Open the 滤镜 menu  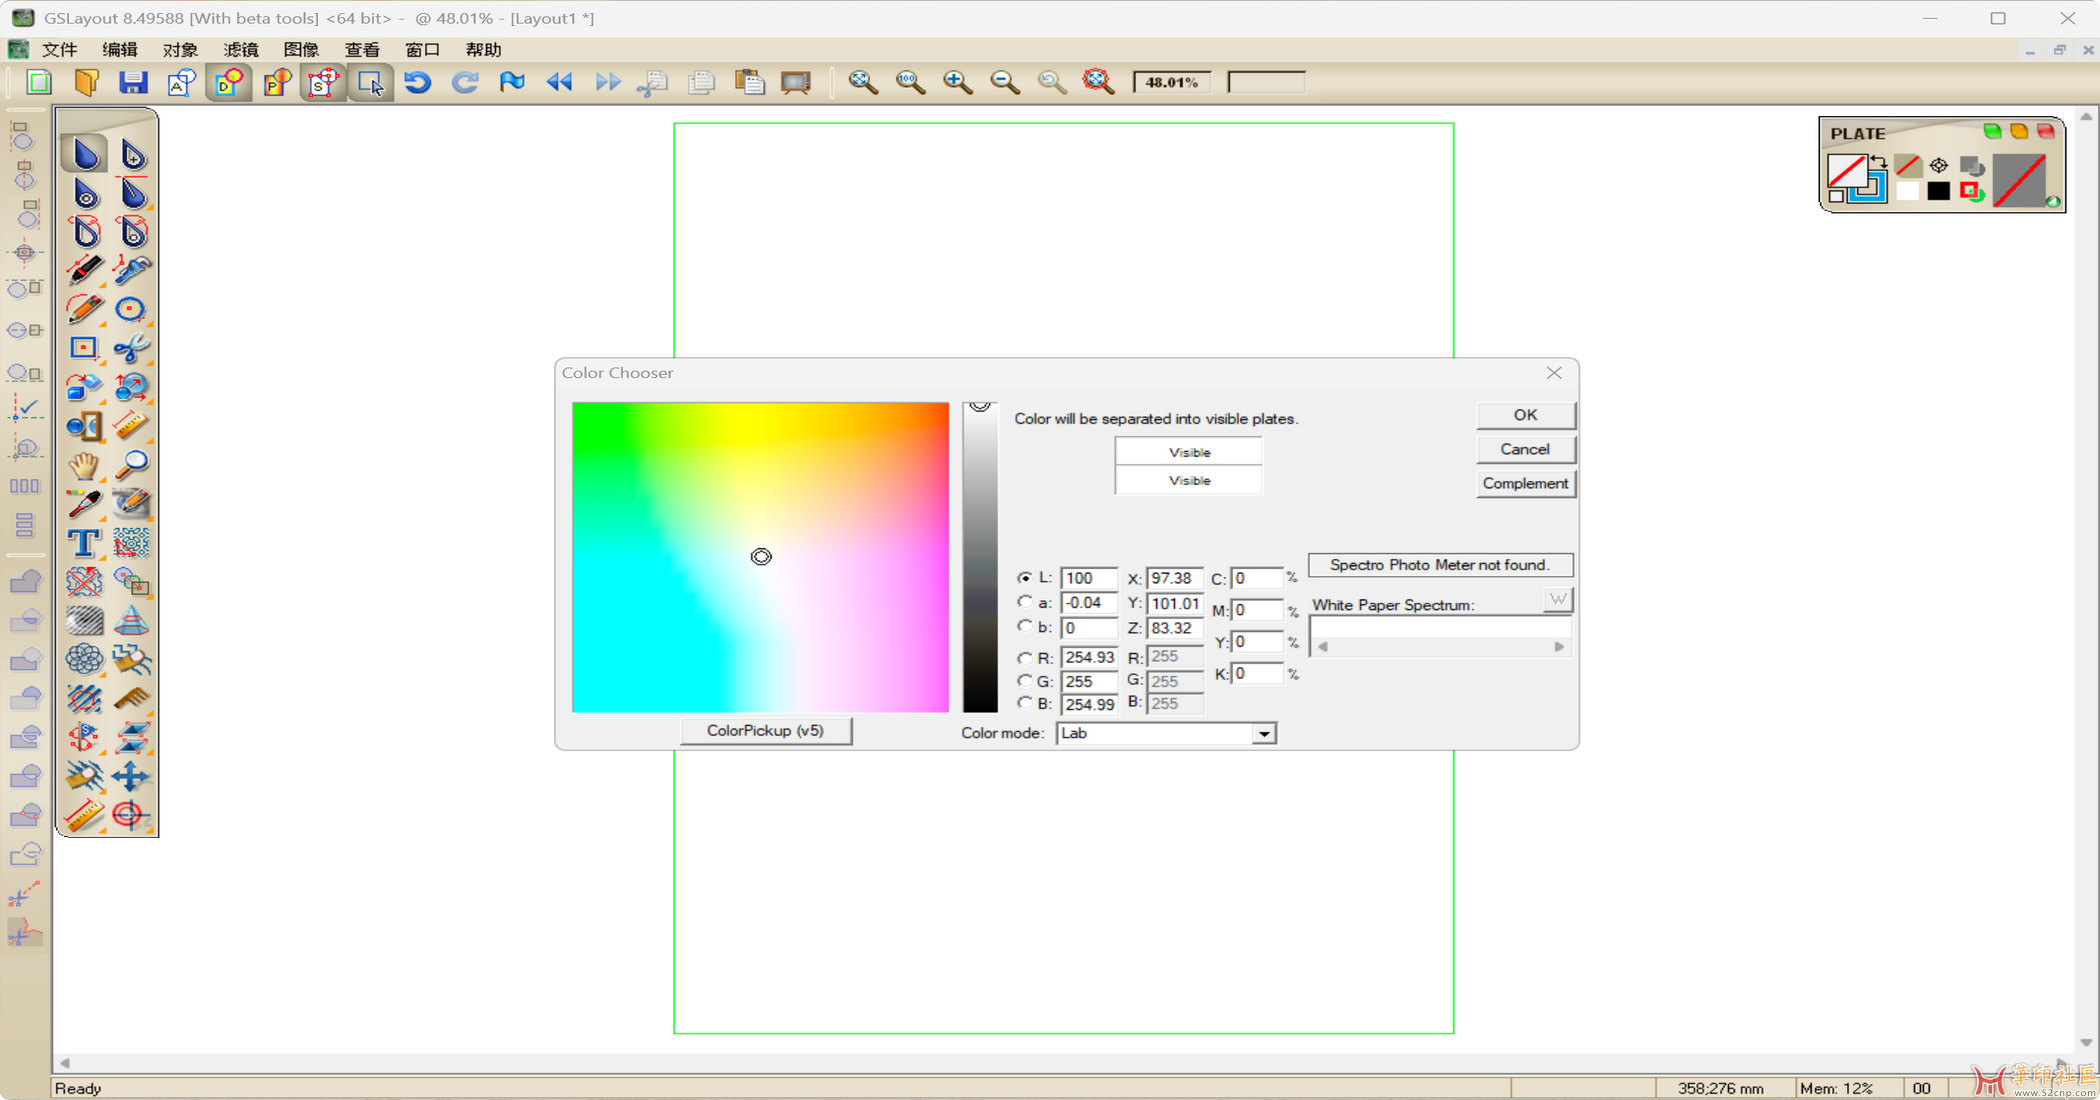coord(240,49)
